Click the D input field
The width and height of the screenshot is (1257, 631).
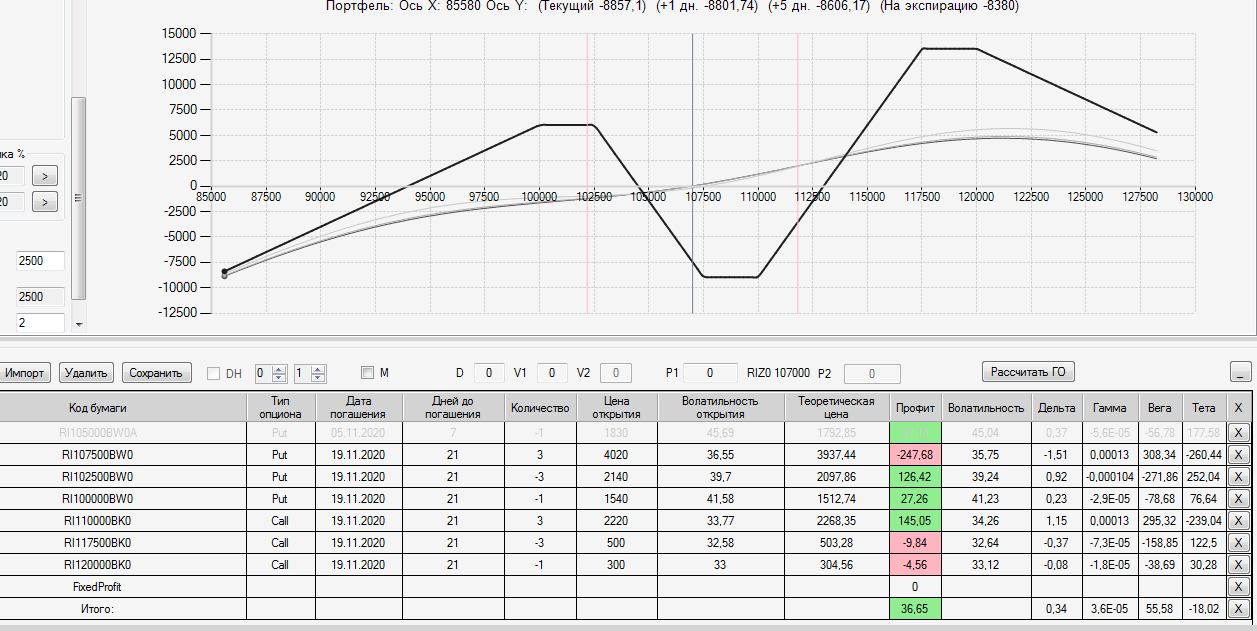(x=489, y=373)
